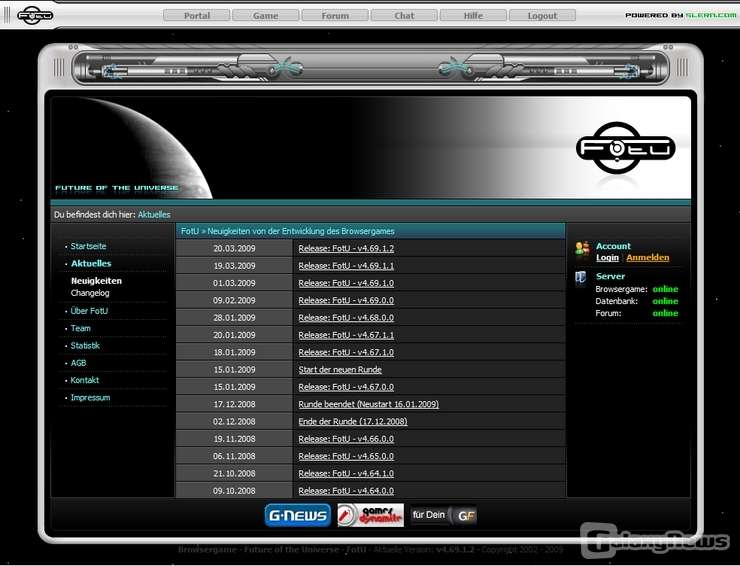This screenshot has height=566, width=740.
Task: Open 'Release: FotU - v4.69.1.2' news entry
Action: click(346, 249)
